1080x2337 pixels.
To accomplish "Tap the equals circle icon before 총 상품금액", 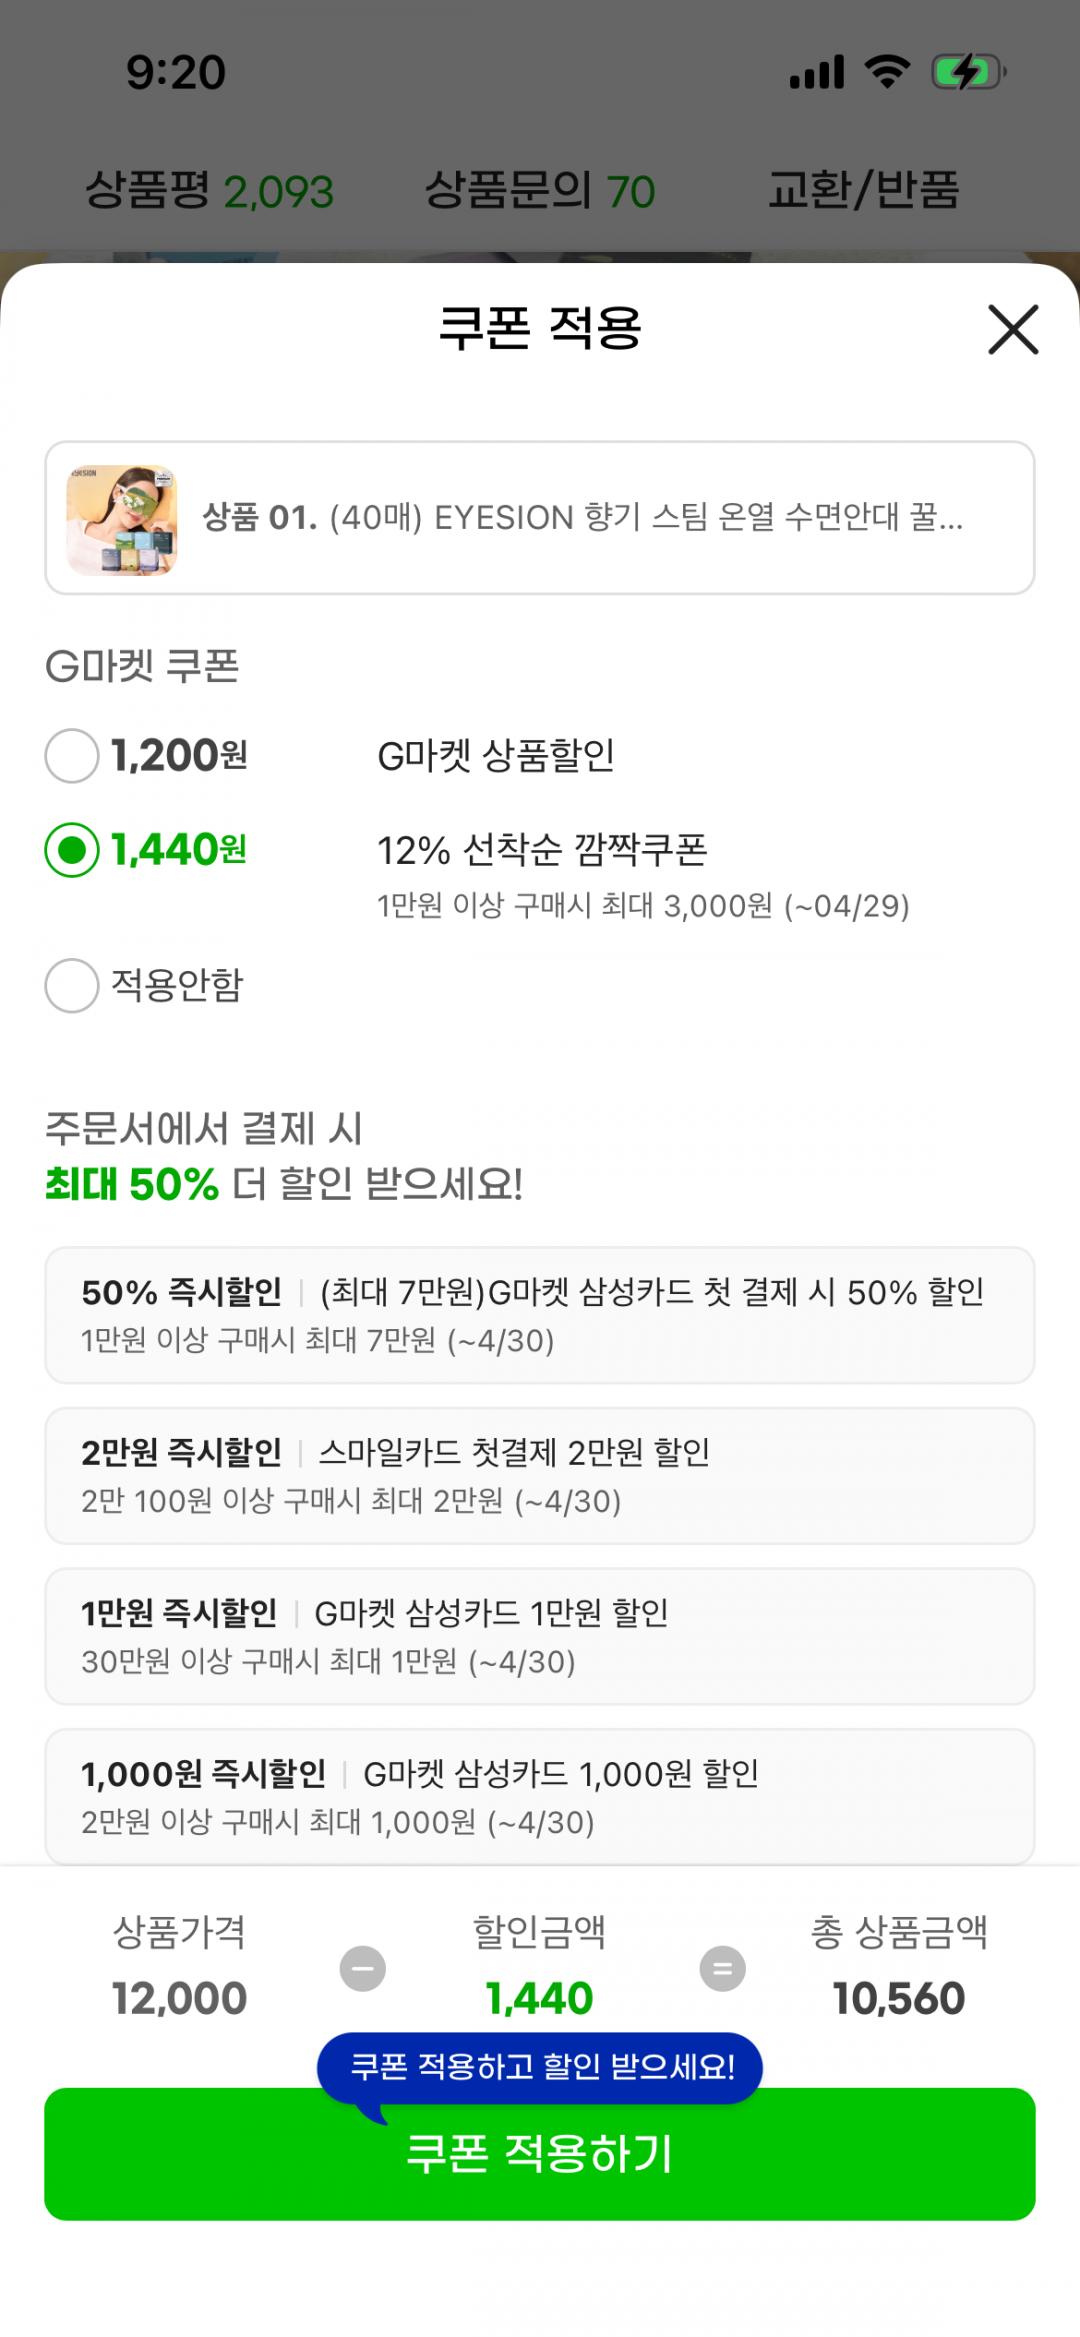I will coord(722,1968).
